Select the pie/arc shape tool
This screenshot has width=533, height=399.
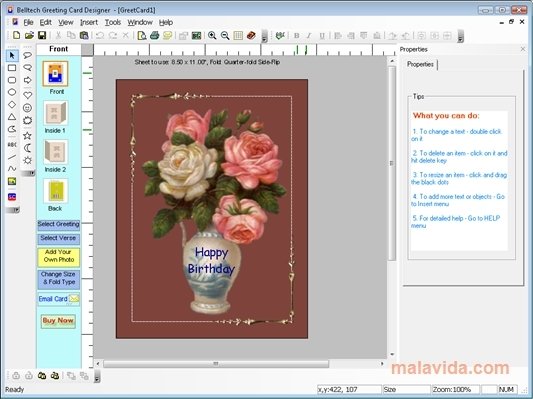pyautogui.click(x=12, y=129)
